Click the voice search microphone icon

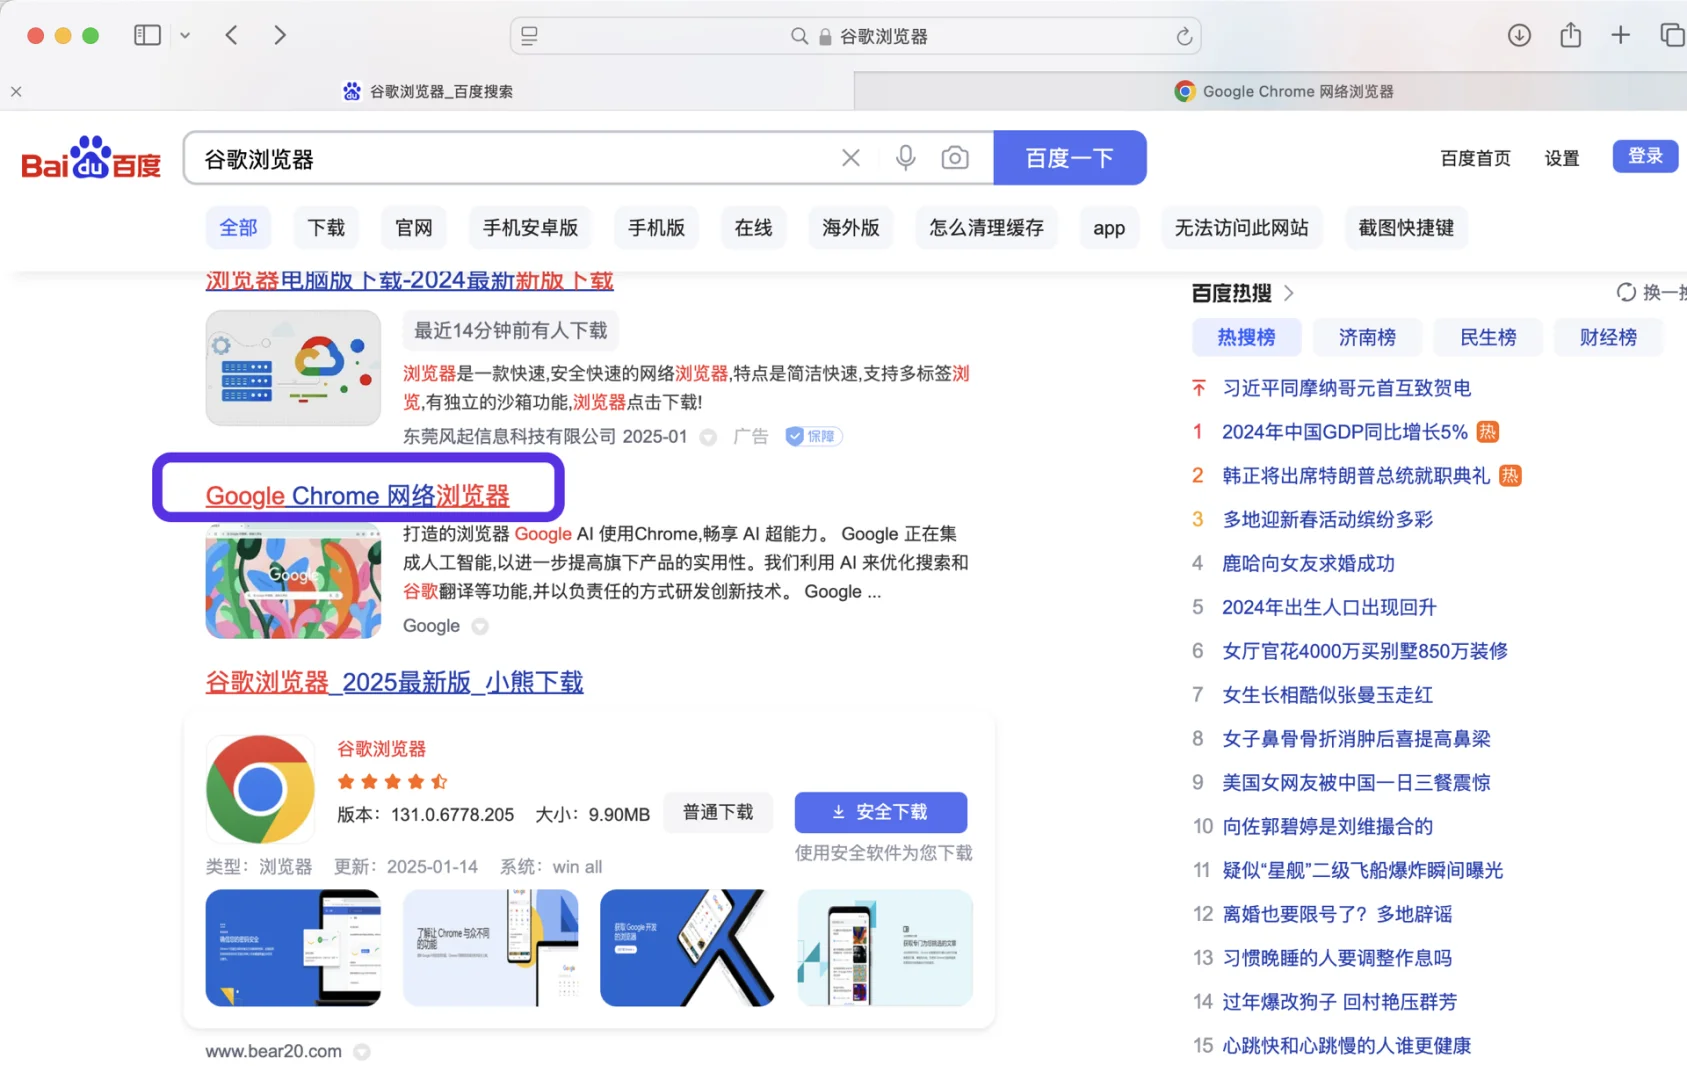(x=905, y=157)
